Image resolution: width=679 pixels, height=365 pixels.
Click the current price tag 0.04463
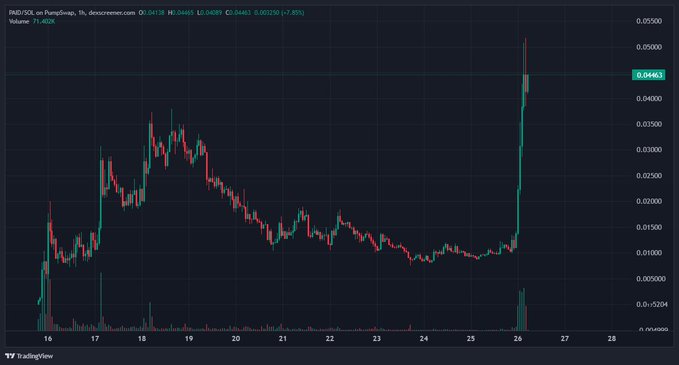tap(649, 75)
